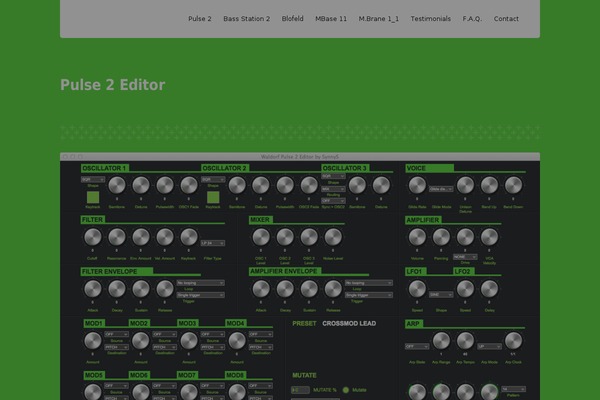Open the Filter Type dropdown

(213, 243)
